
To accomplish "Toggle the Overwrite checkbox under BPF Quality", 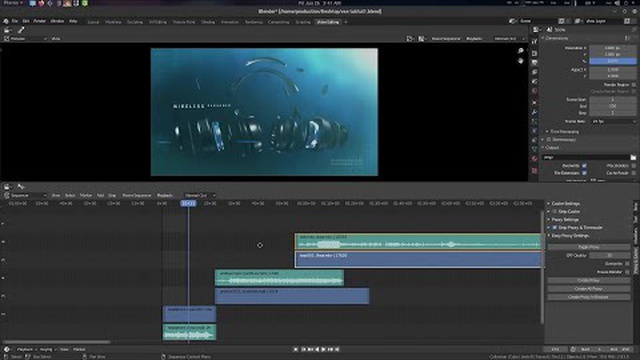I will (627, 264).
